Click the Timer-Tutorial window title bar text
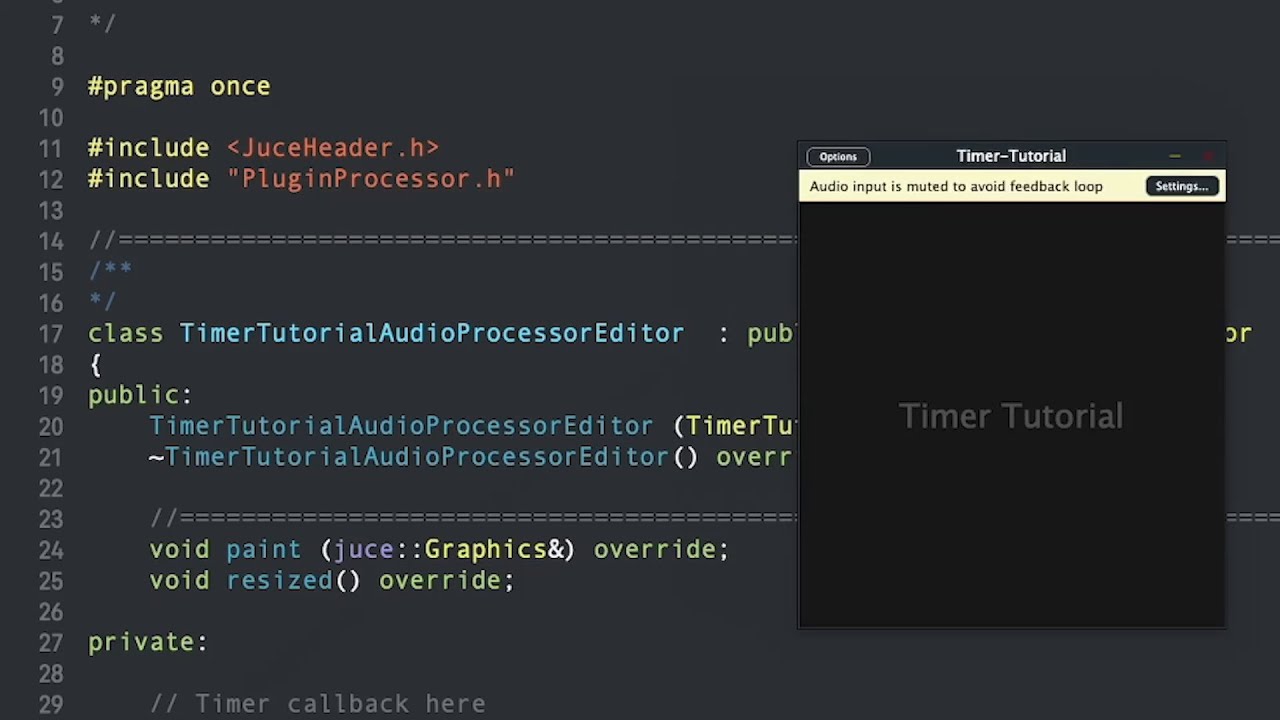This screenshot has height=720, width=1280. pyautogui.click(x=1011, y=156)
